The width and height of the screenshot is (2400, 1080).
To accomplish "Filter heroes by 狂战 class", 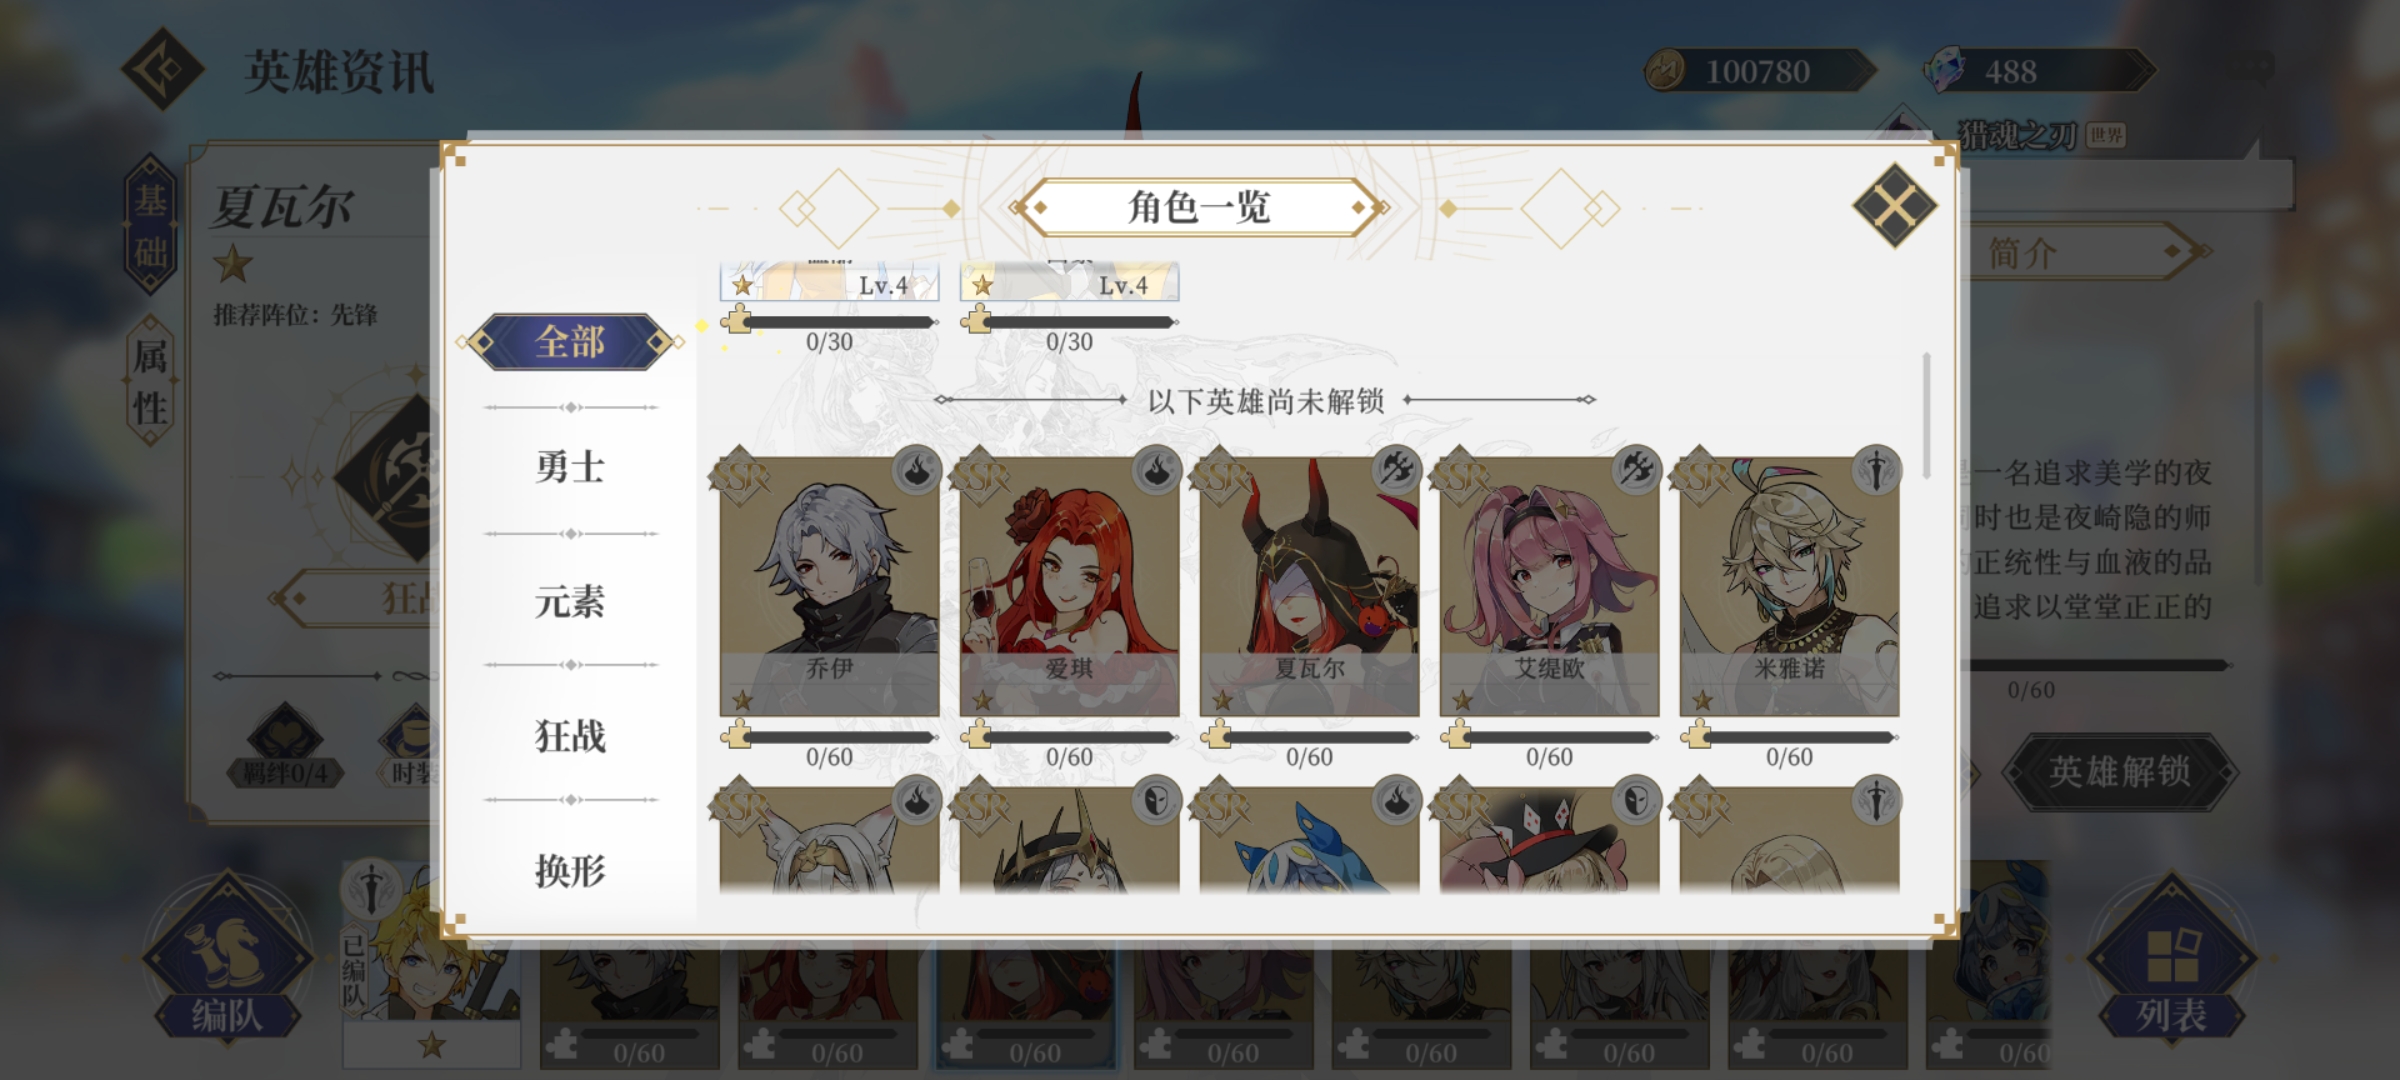I will coord(570,736).
